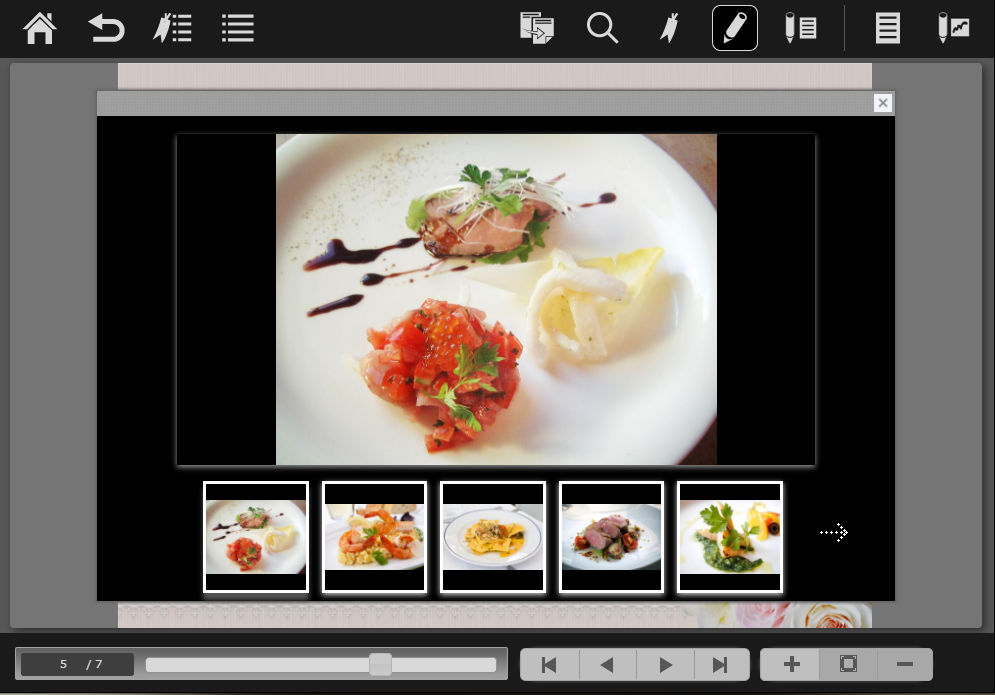The width and height of the screenshot is (995, 695).
Task: Toggle the active pen tool
Action: point(734,28)
